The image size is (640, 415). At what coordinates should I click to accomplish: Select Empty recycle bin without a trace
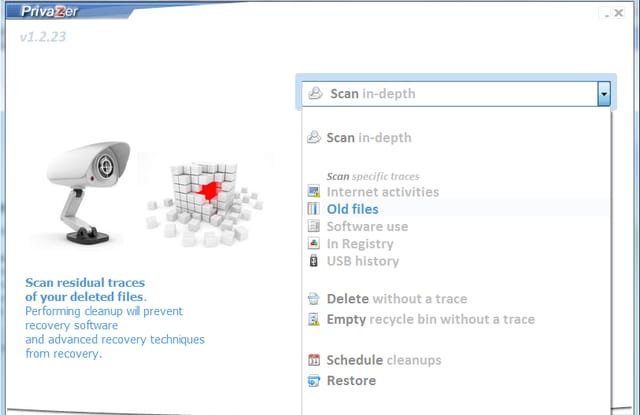pyautogui.click(x=431, y=319)
